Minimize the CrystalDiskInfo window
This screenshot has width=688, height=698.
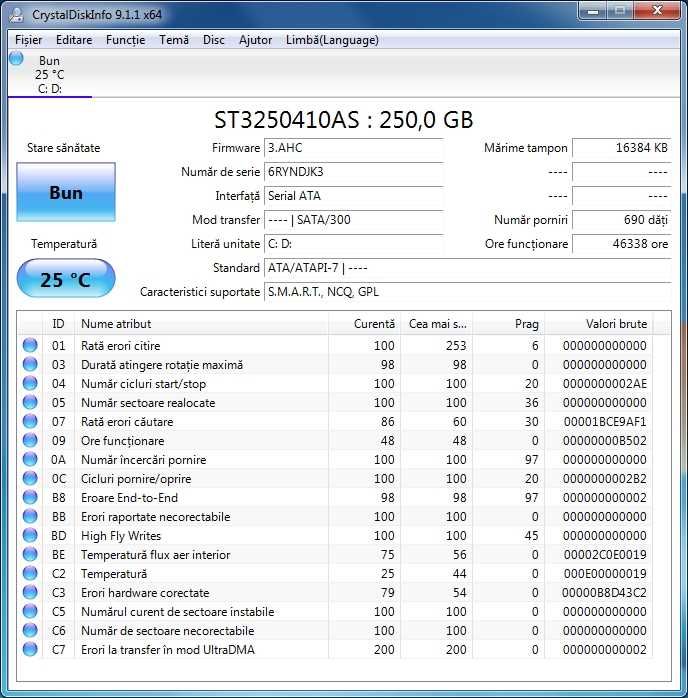(x=593, y=11)
